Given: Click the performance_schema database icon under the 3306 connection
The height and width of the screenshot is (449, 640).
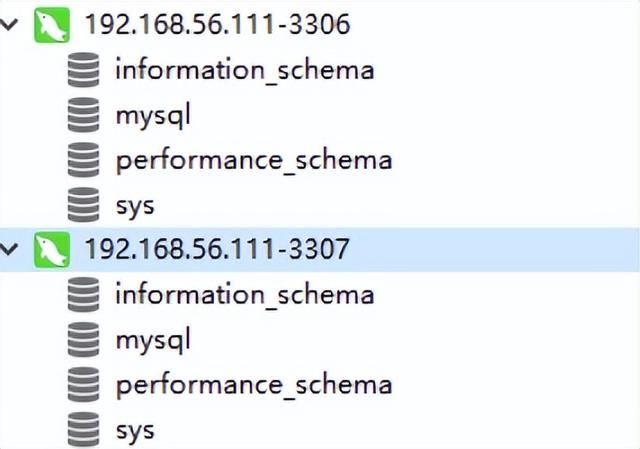Looking at the screenshot, I should [84, 160].
